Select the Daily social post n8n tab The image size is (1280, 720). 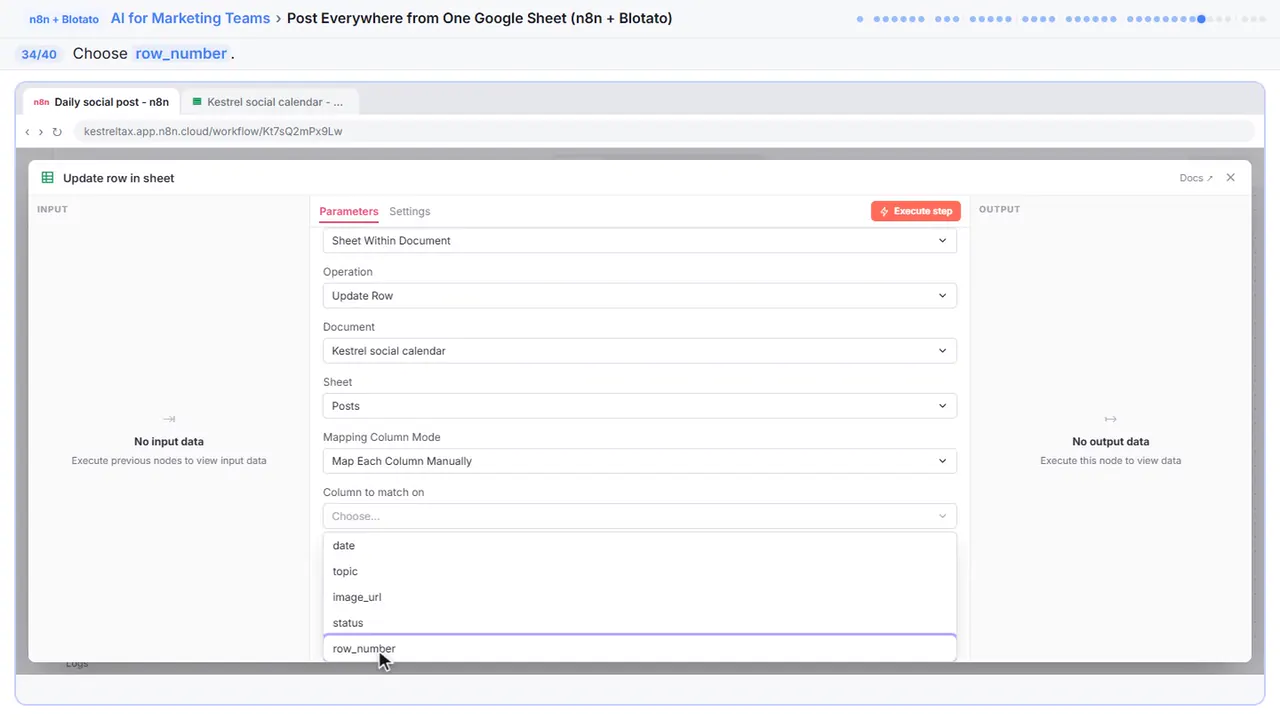(x=101, y=102)
